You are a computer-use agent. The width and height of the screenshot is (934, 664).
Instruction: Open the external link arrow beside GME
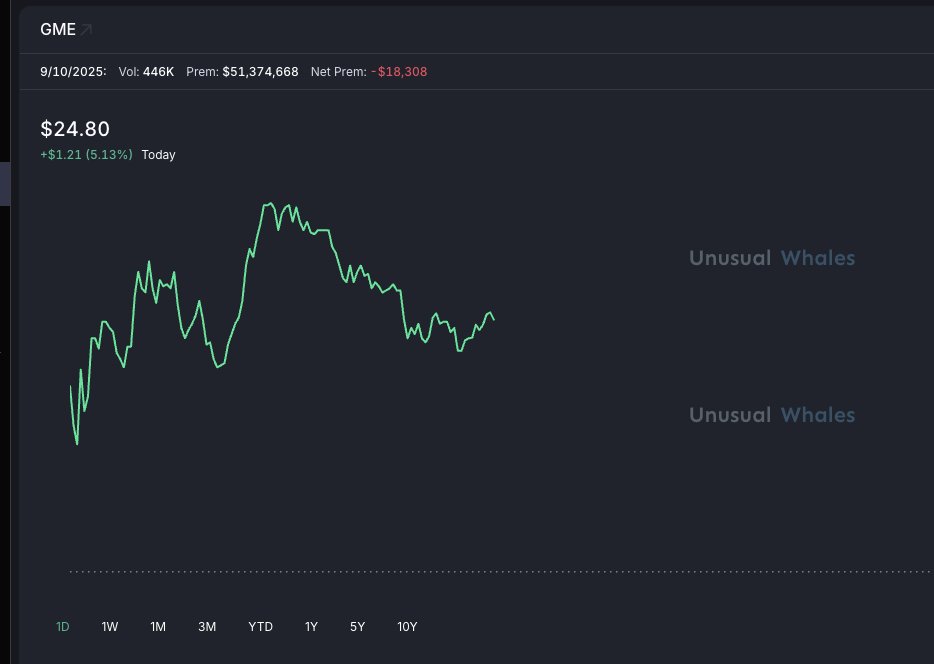(87, 30)
